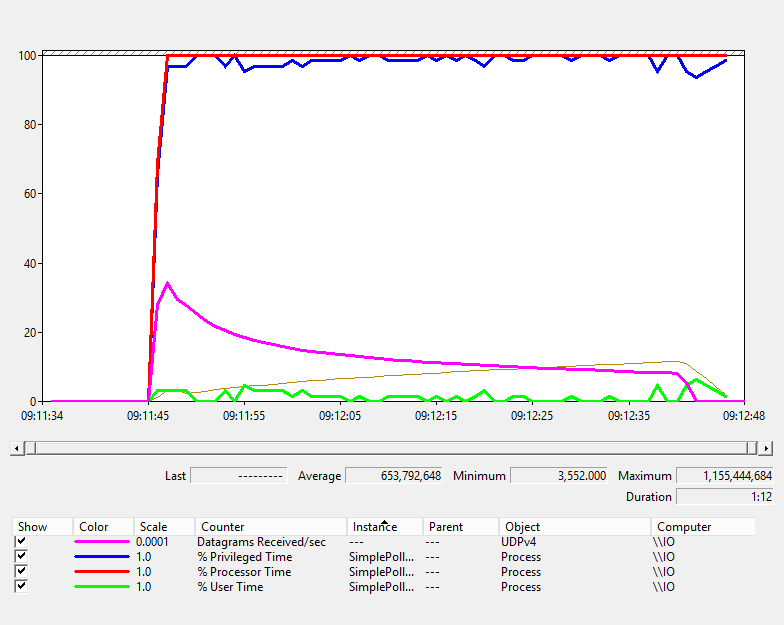Click the time range scrollbar left arrow
Screen dimensions: 784x625
pos(16,448)
